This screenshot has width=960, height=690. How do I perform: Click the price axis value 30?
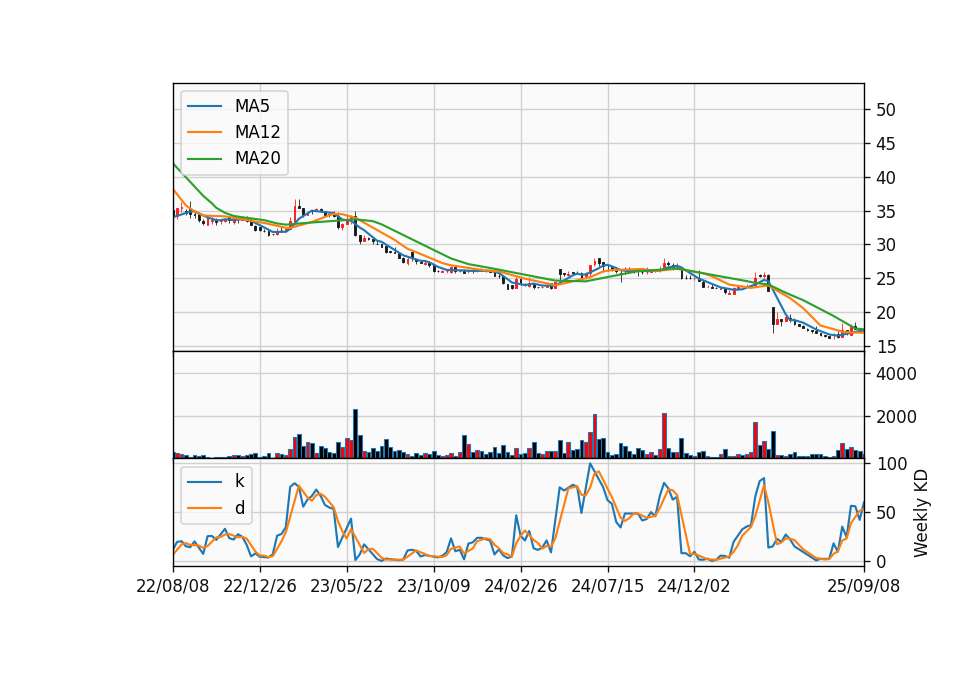point(885,245)
